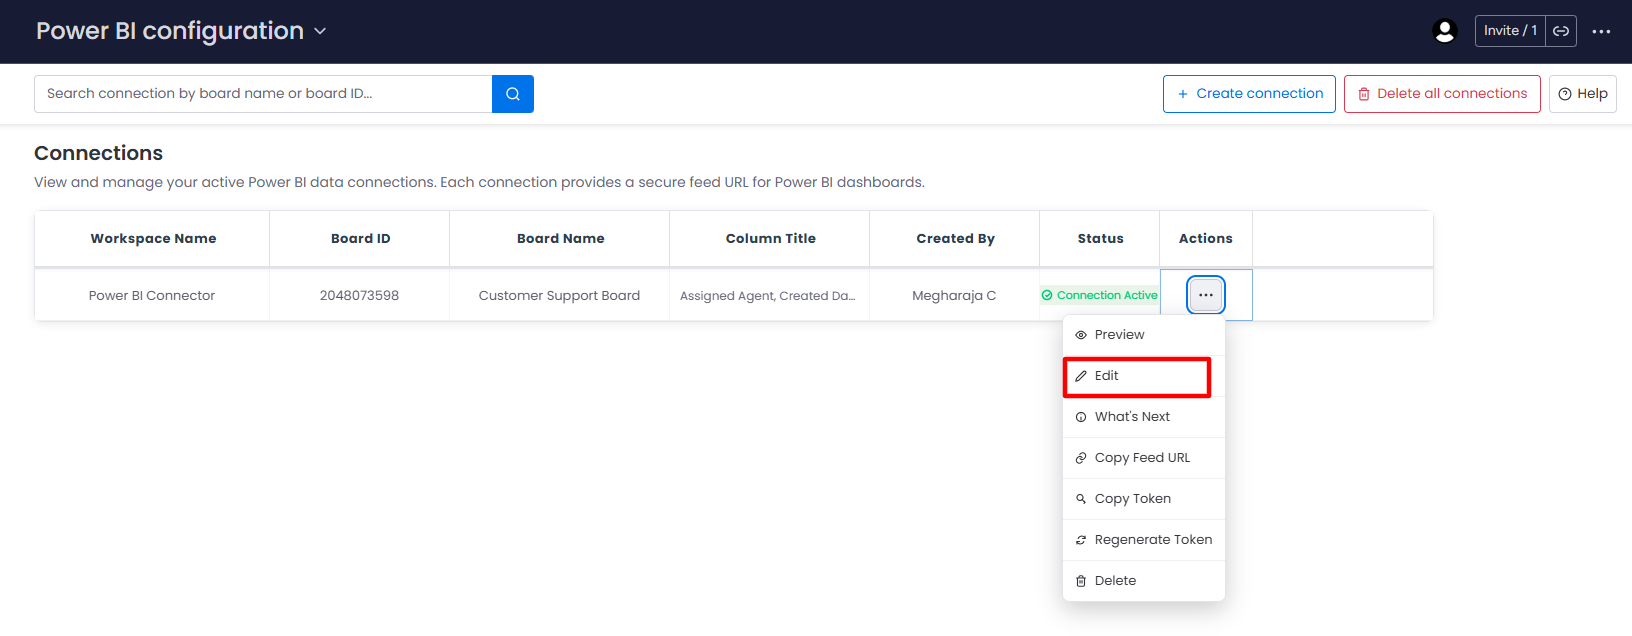Image resolution: width=1632 pixels, height=636 pixels.
Task: Focus the search connection input field
Action: 263,94
